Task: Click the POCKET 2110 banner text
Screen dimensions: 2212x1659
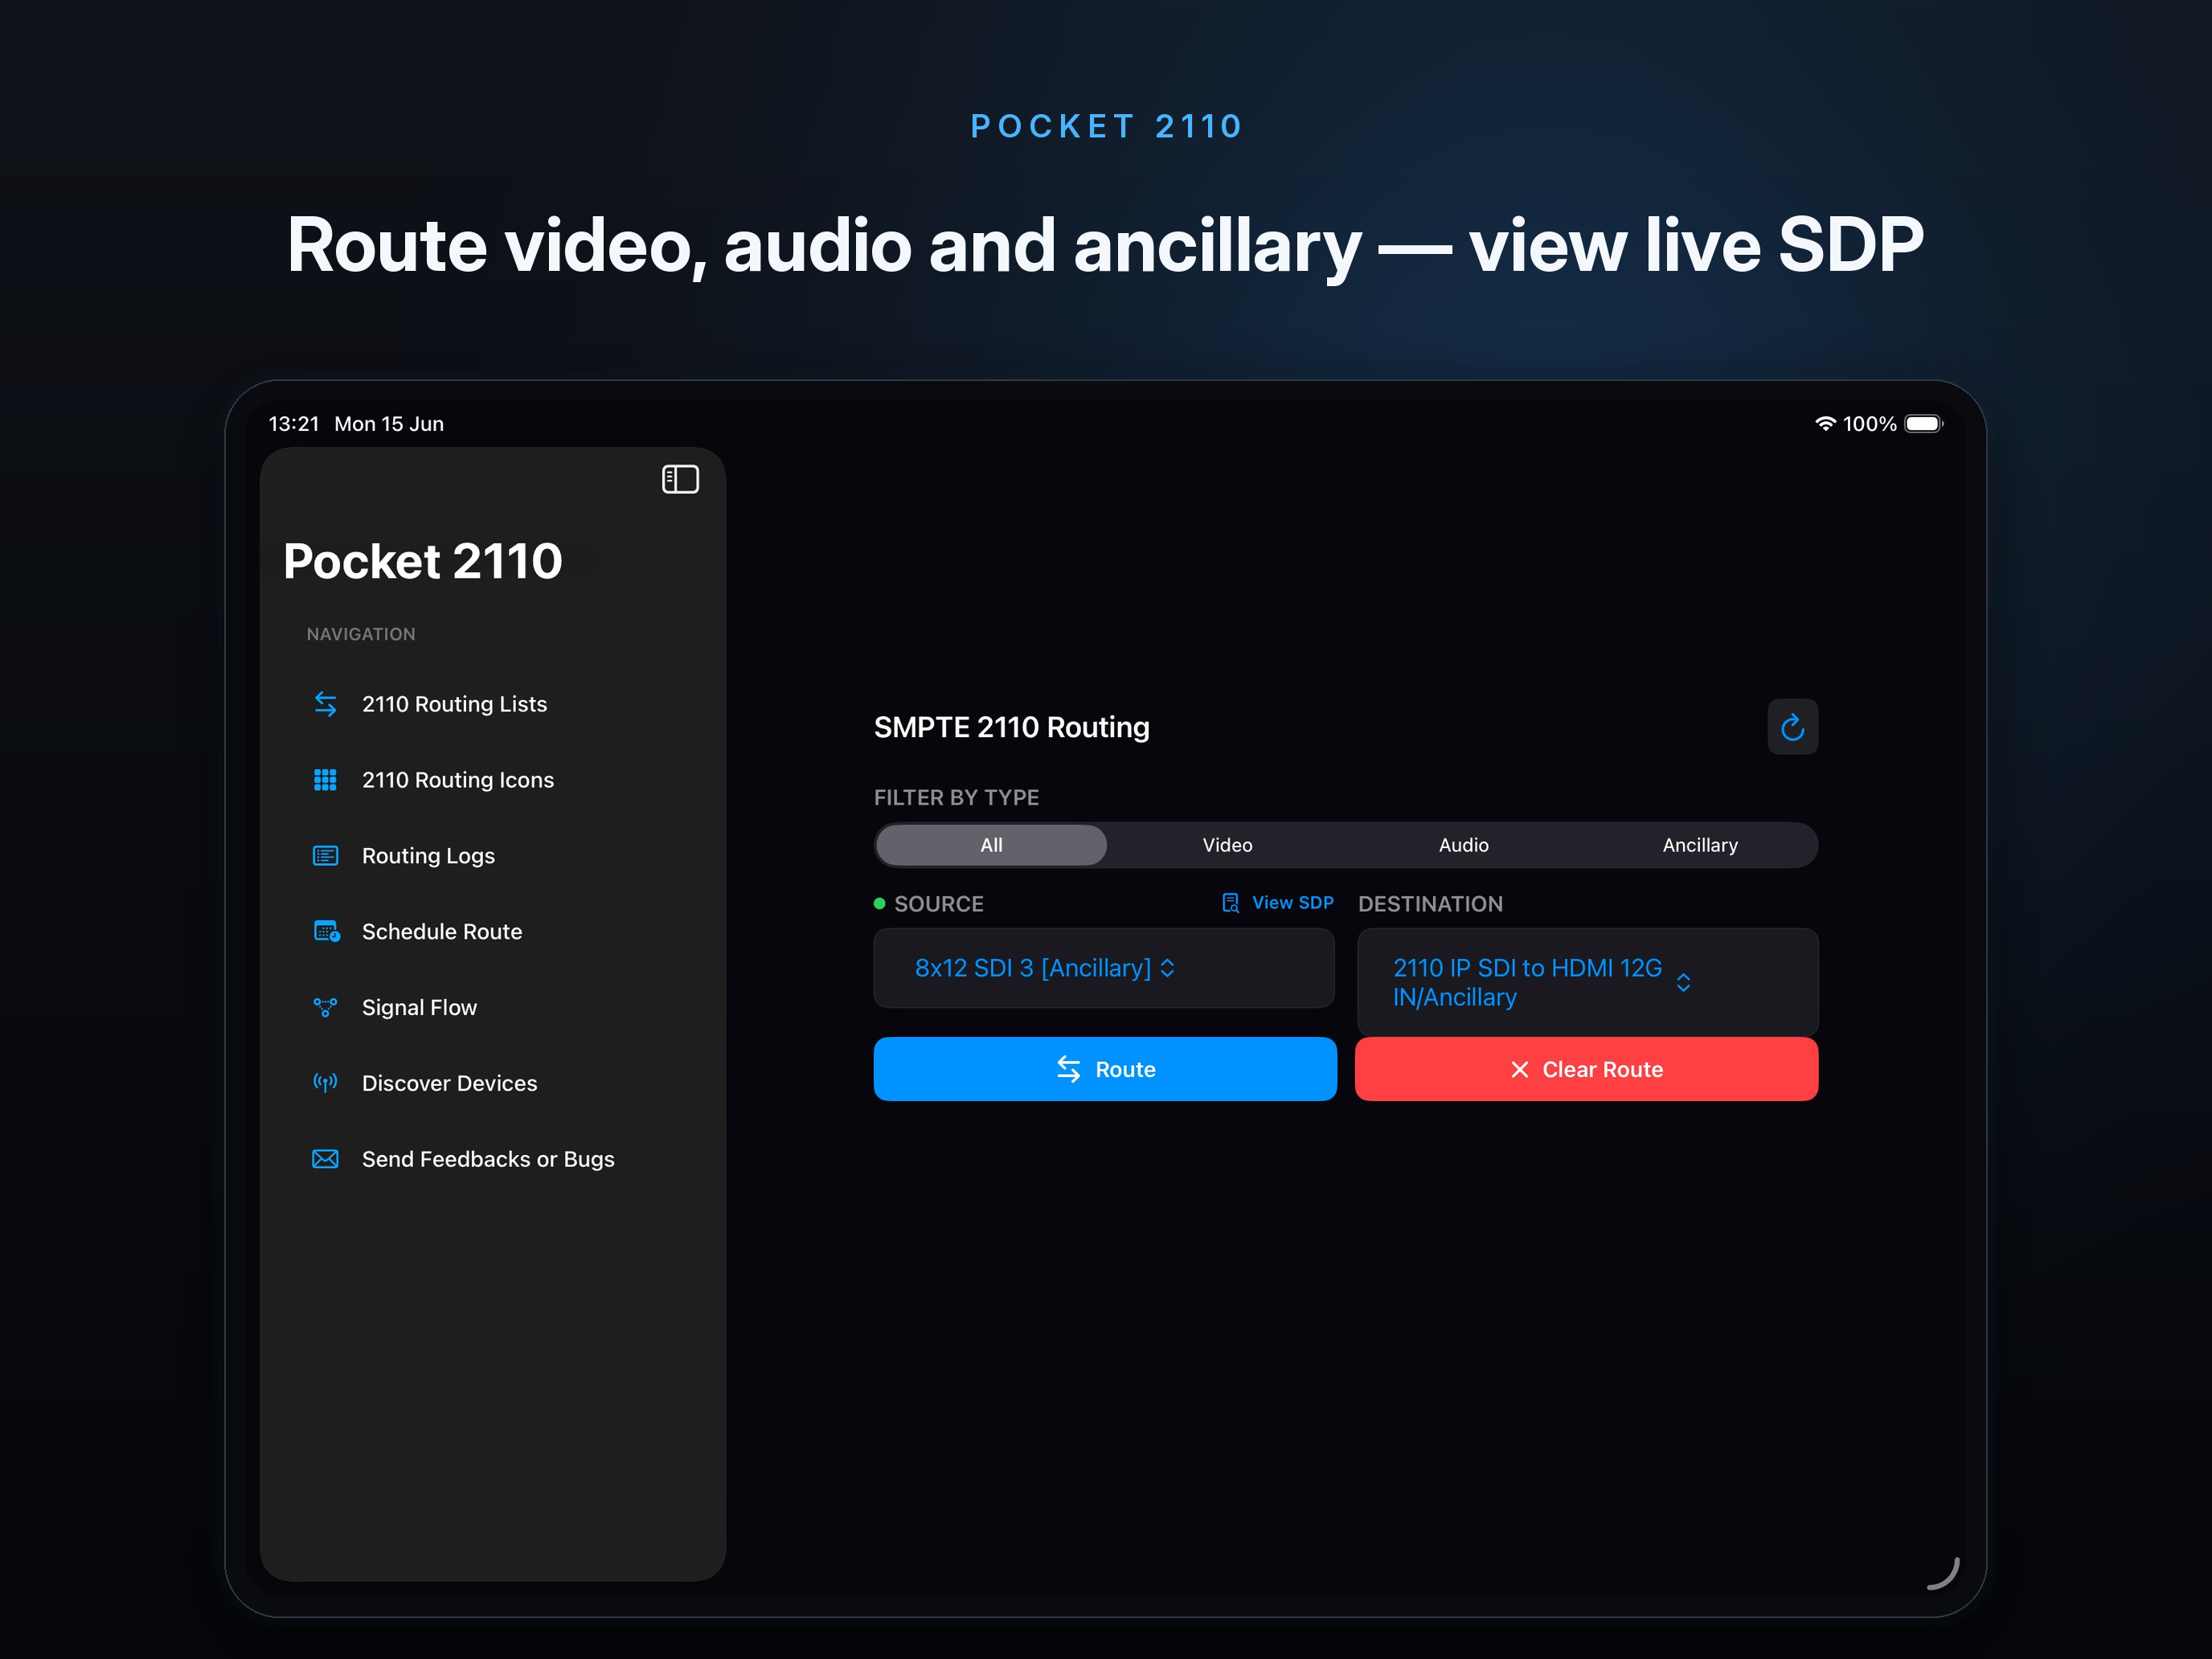Action: pyautogui.click(x=1107, y=126)
